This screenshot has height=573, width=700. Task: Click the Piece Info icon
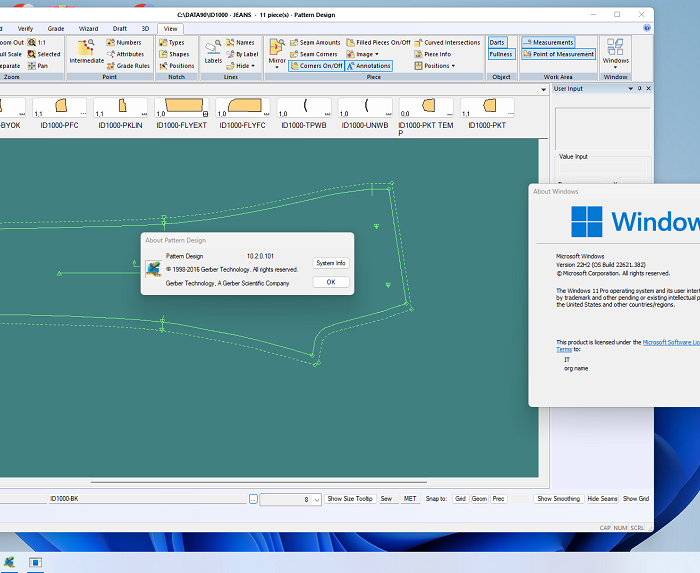[x=432, y=54]
